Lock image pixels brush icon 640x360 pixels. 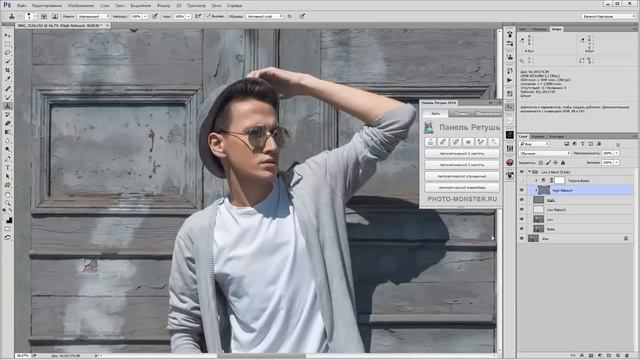click(x=548, y=162)
